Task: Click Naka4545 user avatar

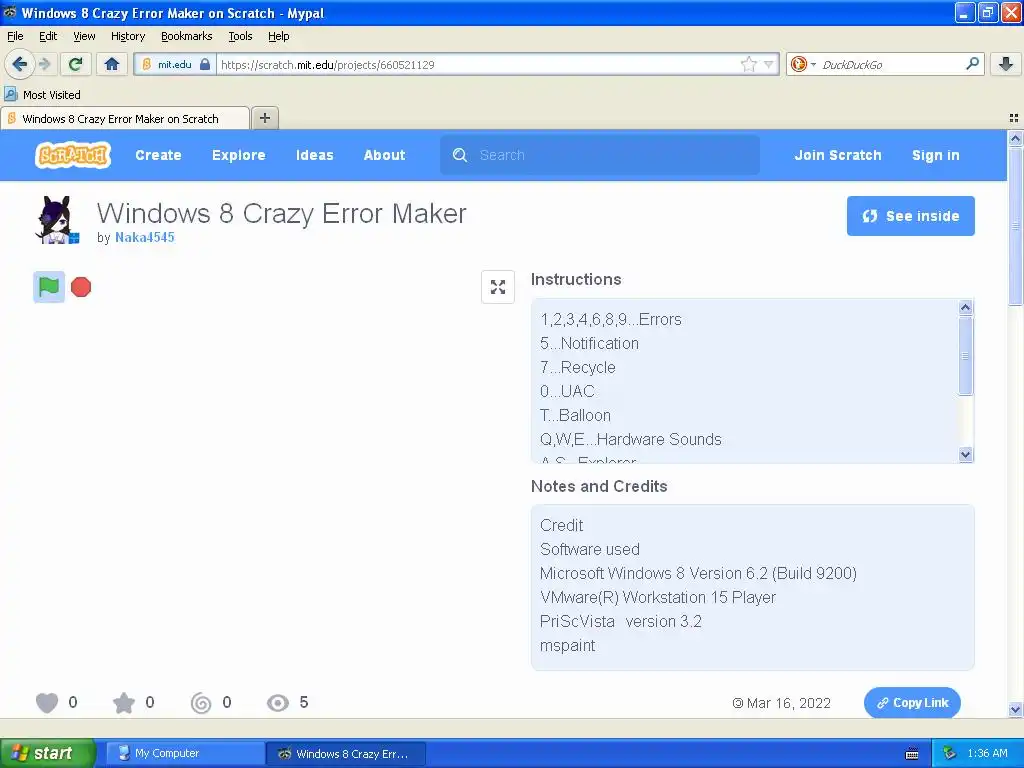Action: tap(57, 220)
